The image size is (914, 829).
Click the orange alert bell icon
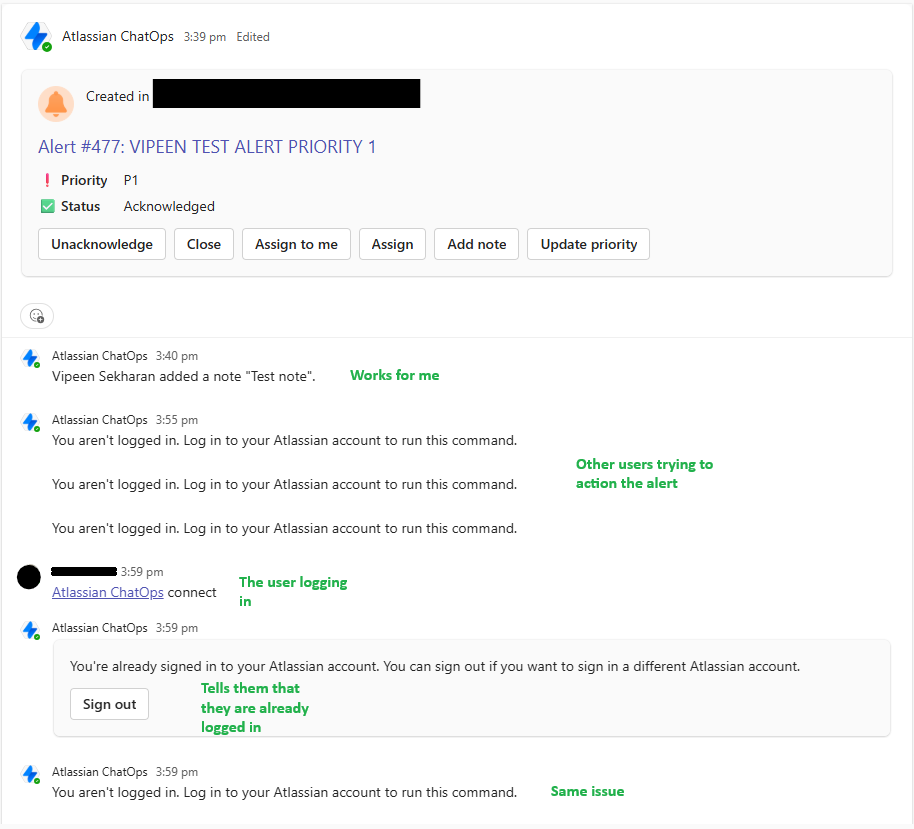coord(56,103)
